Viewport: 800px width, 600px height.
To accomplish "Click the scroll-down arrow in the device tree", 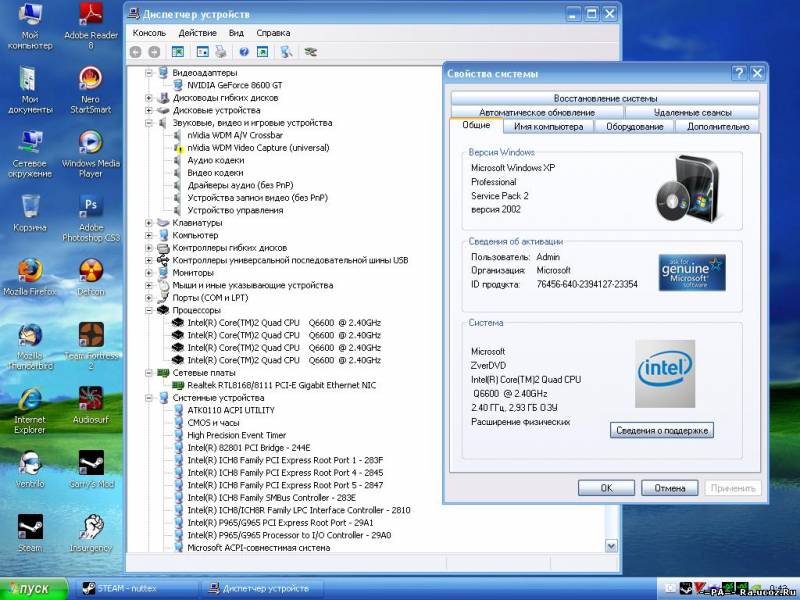I will tap(611, 546).
